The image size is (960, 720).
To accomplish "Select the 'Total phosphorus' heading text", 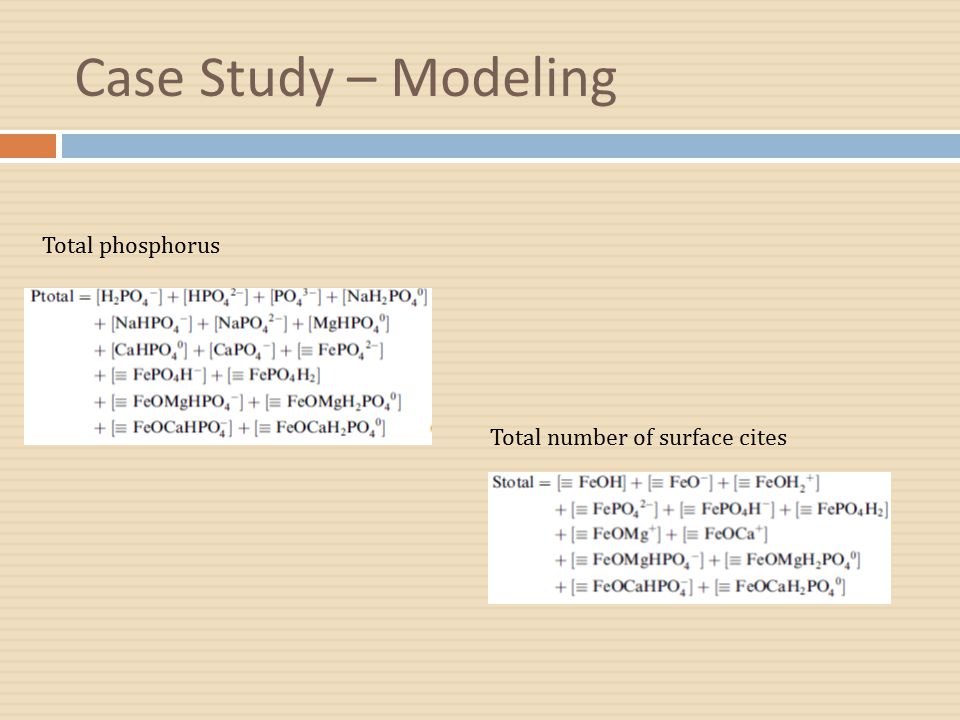I will (131, 246).
